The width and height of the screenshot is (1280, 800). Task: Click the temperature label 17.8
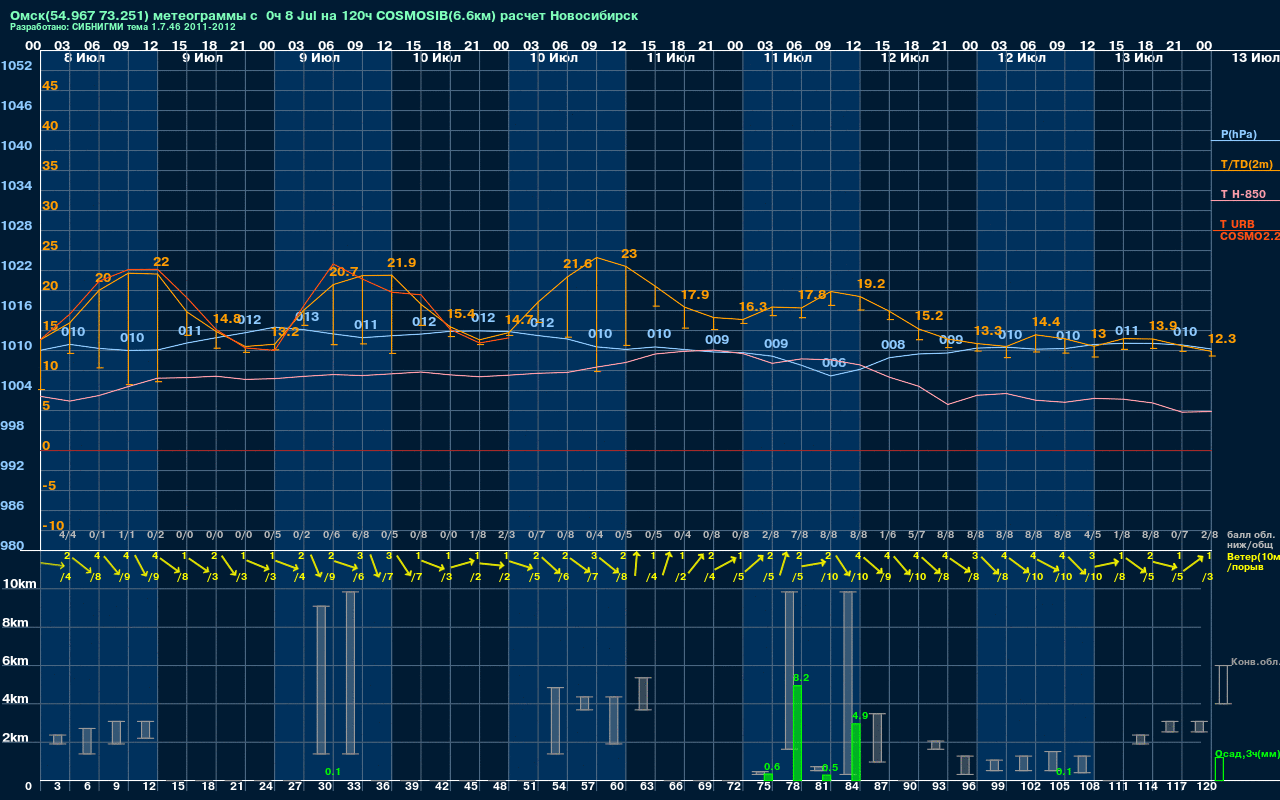pos(812,295)
